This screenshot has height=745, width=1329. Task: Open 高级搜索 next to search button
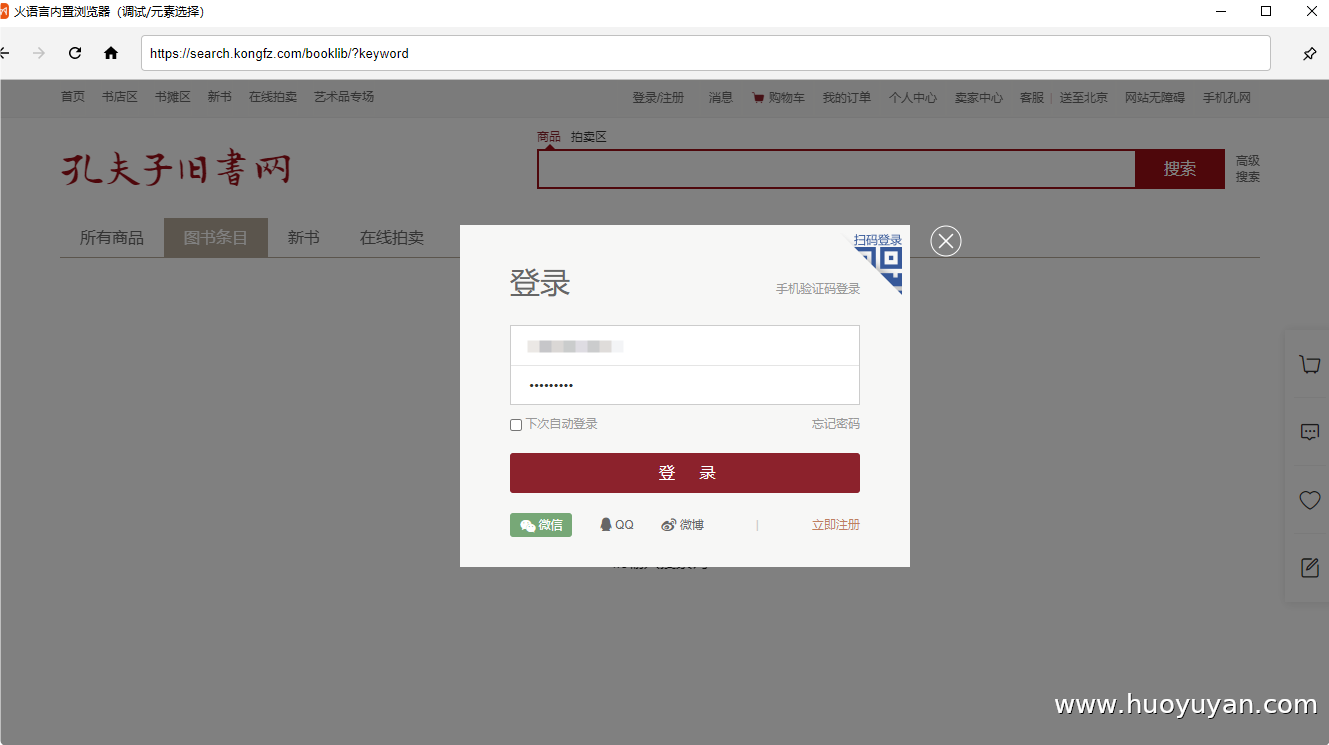pos(1248,169)
